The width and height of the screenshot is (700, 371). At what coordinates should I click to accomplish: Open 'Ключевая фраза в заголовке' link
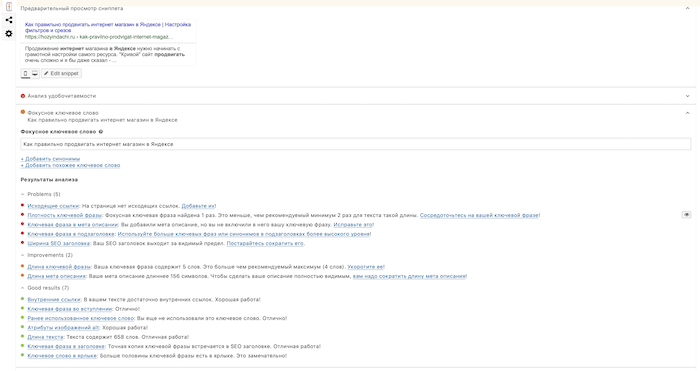pos(66,346)
